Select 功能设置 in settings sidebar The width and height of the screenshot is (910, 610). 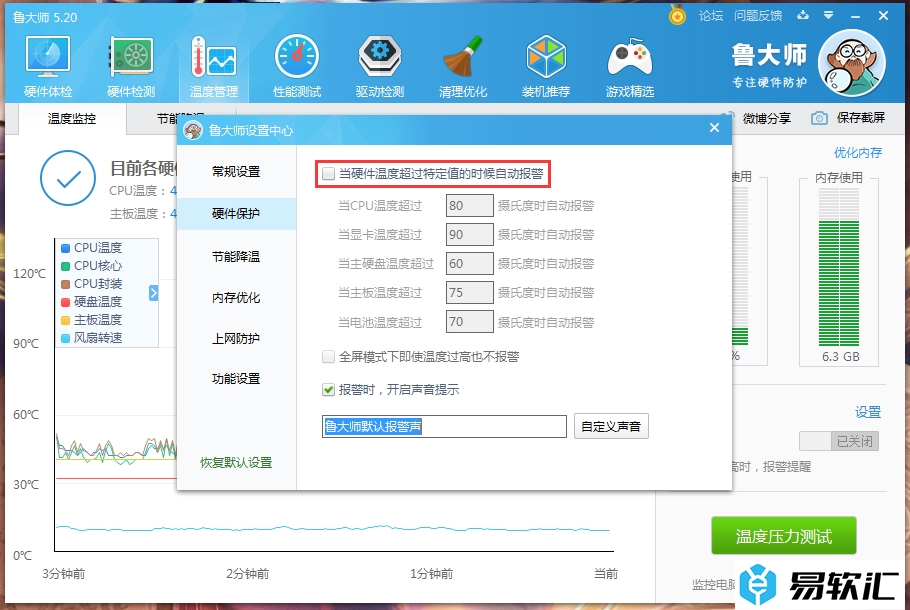coord(236,379)
